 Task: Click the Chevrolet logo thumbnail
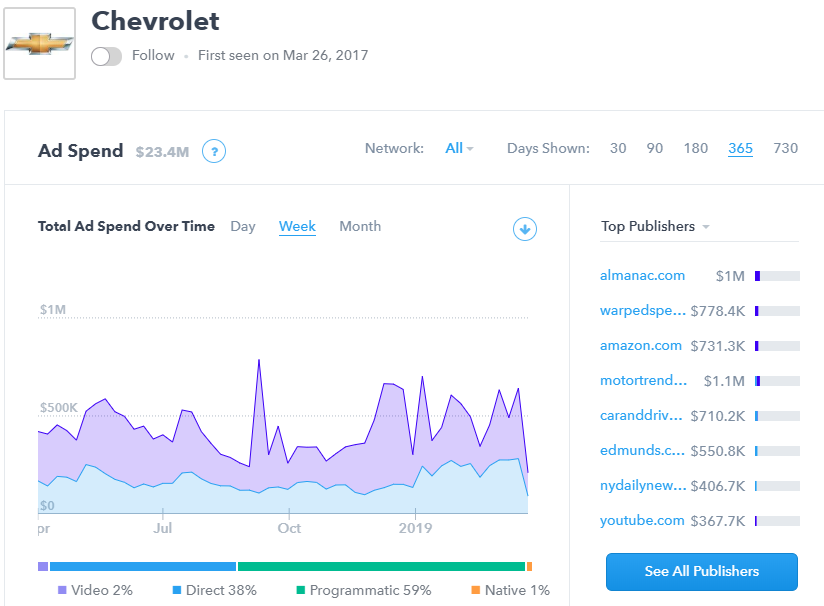pyautogui.click(x=40, y=44)
